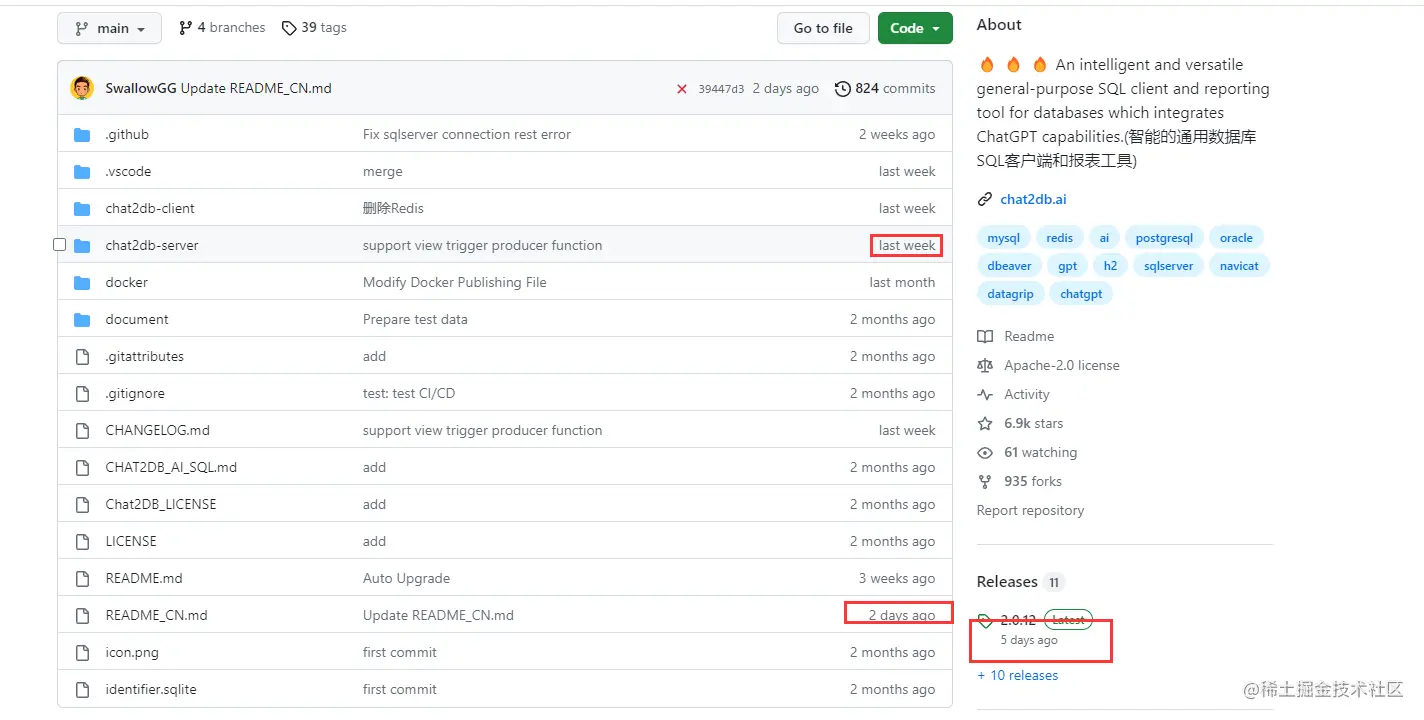Screen dimensions: 1424x720
Task: Click the CHANGELOG.md file icon
Action: pos(82,430)
